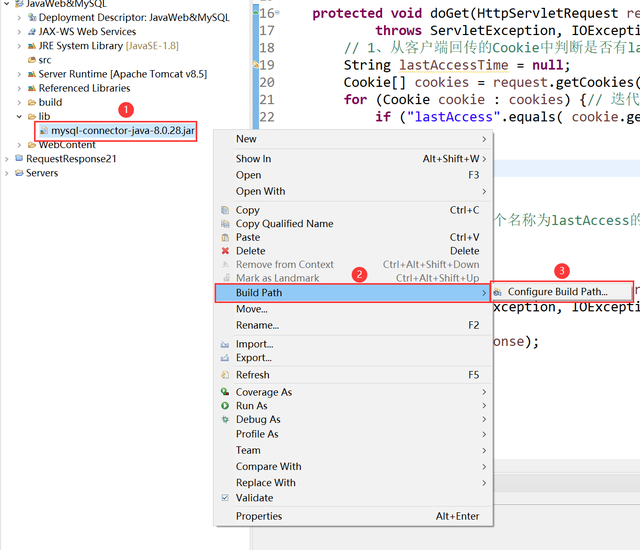The image size is (640, 550).
Task: Click the Servers folder icon
Action: [19, 173]
